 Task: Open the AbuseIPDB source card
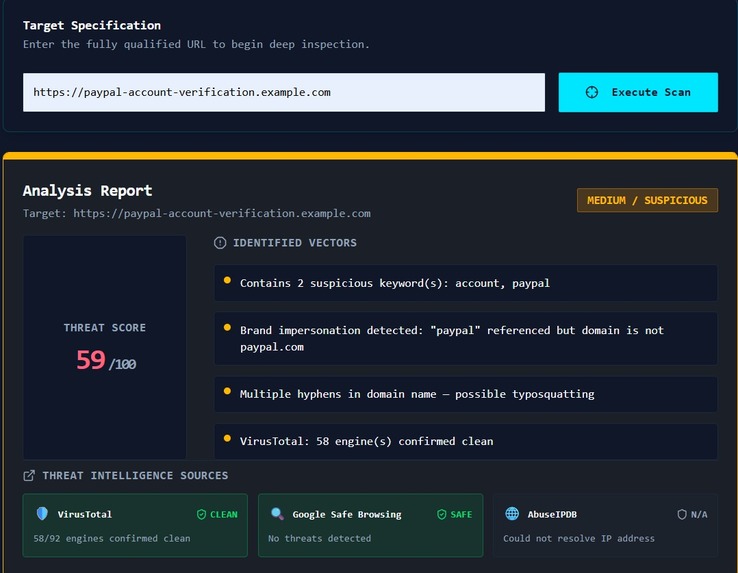click(x=605, y=525)
